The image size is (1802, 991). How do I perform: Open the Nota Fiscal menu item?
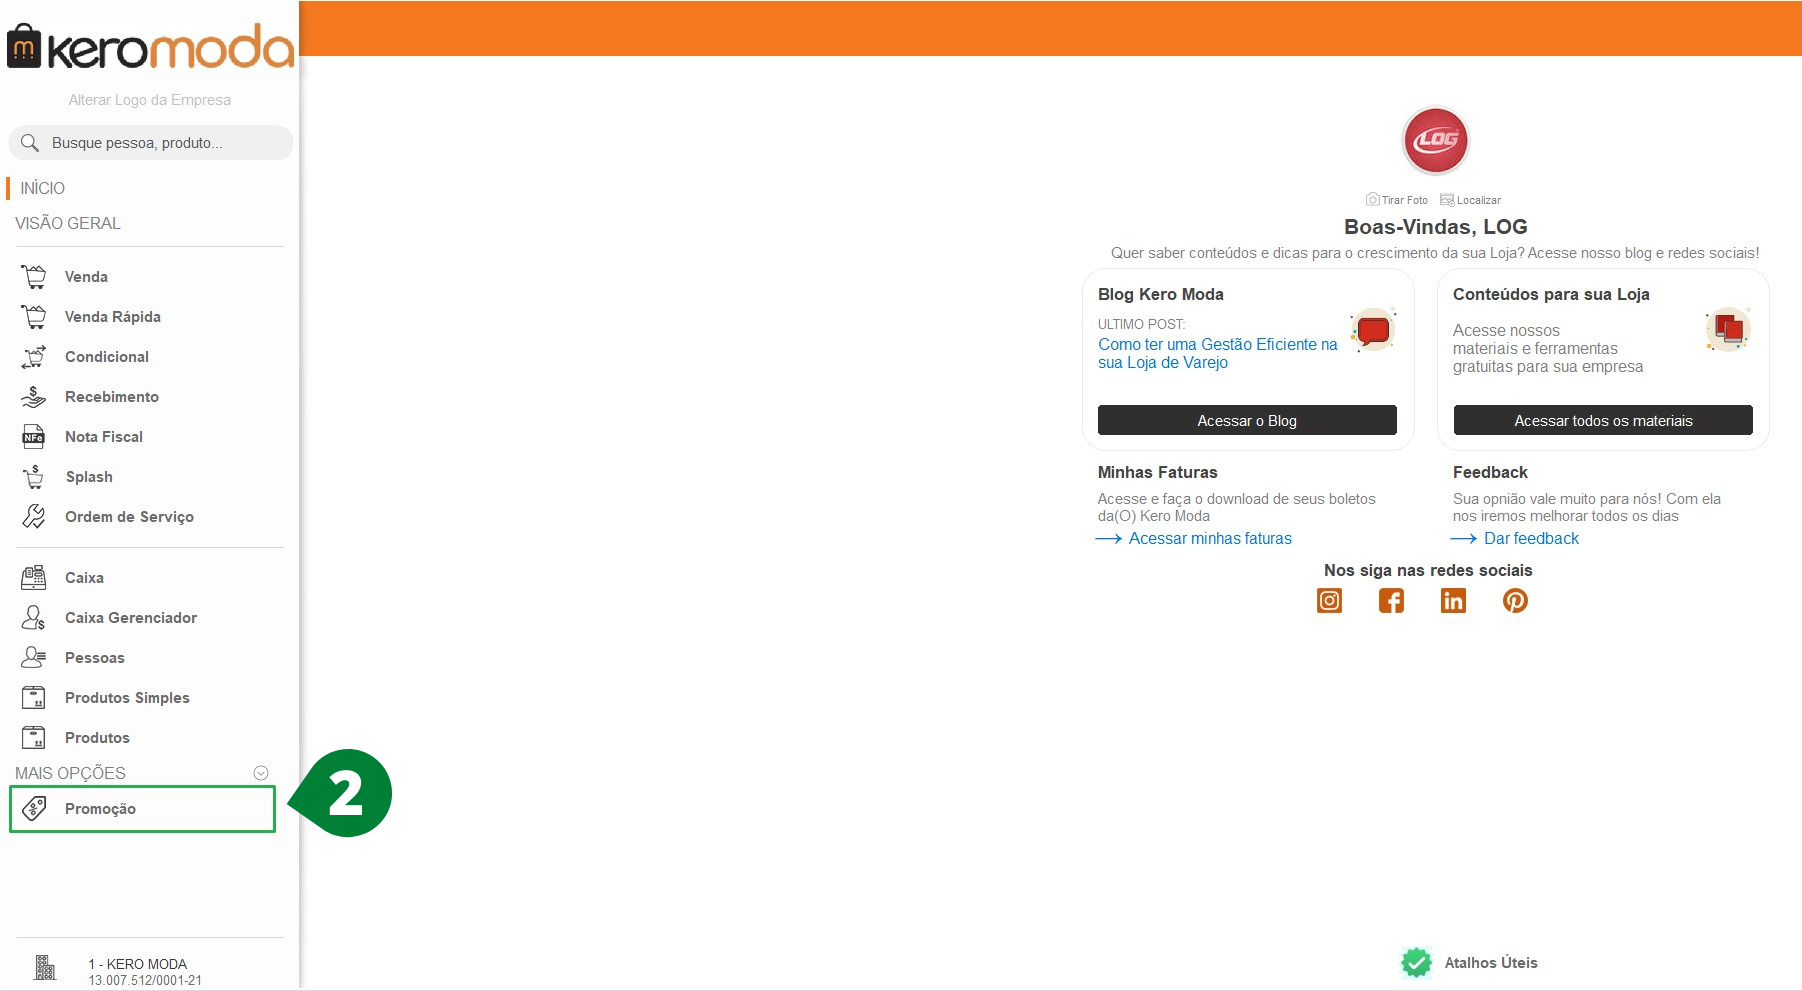pyautogui.click(x=104, y=436)
